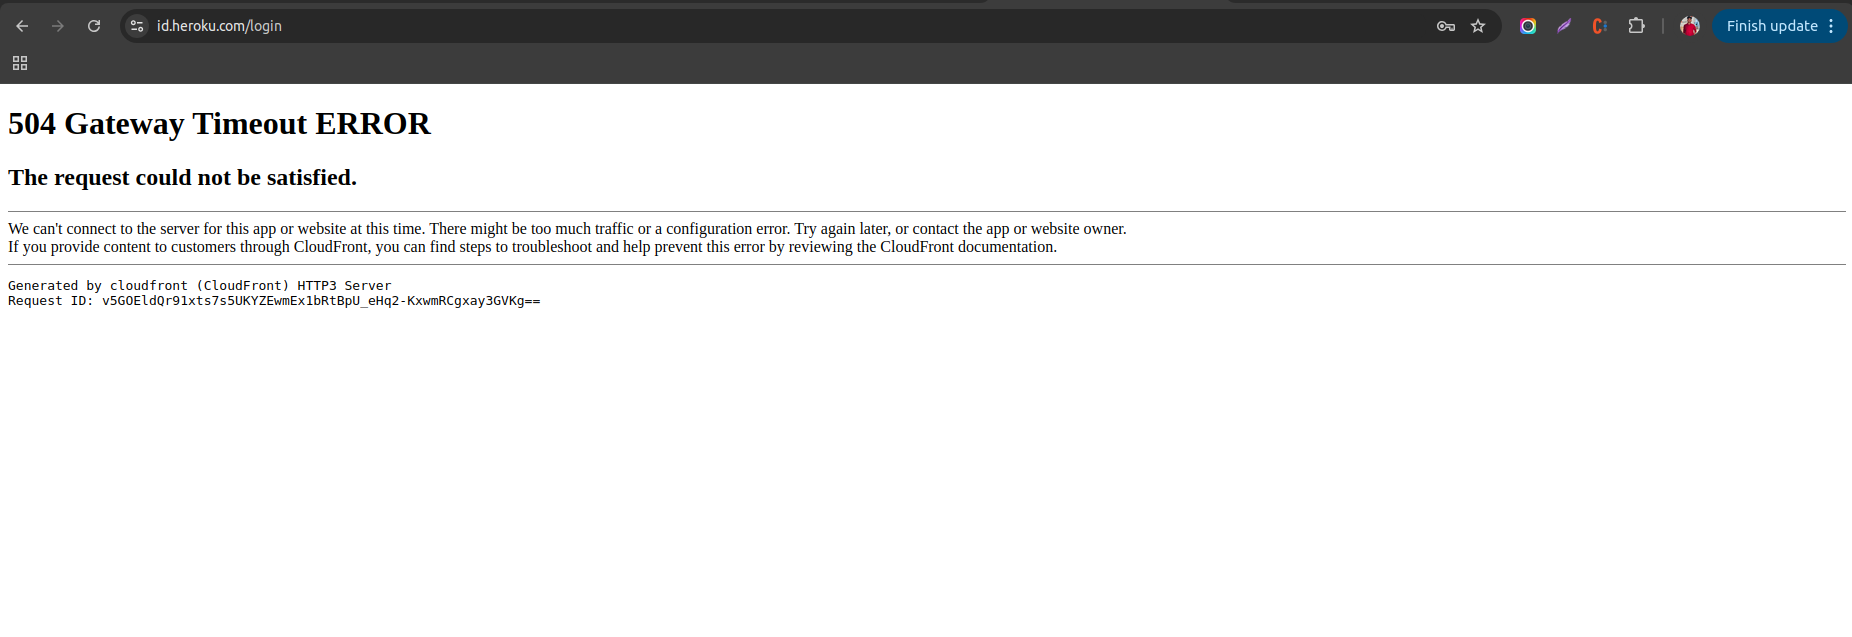Open the apps grid in bookmarks bar
The image size is (1852, 637).
pyautogui.click(x=20, y=63)
